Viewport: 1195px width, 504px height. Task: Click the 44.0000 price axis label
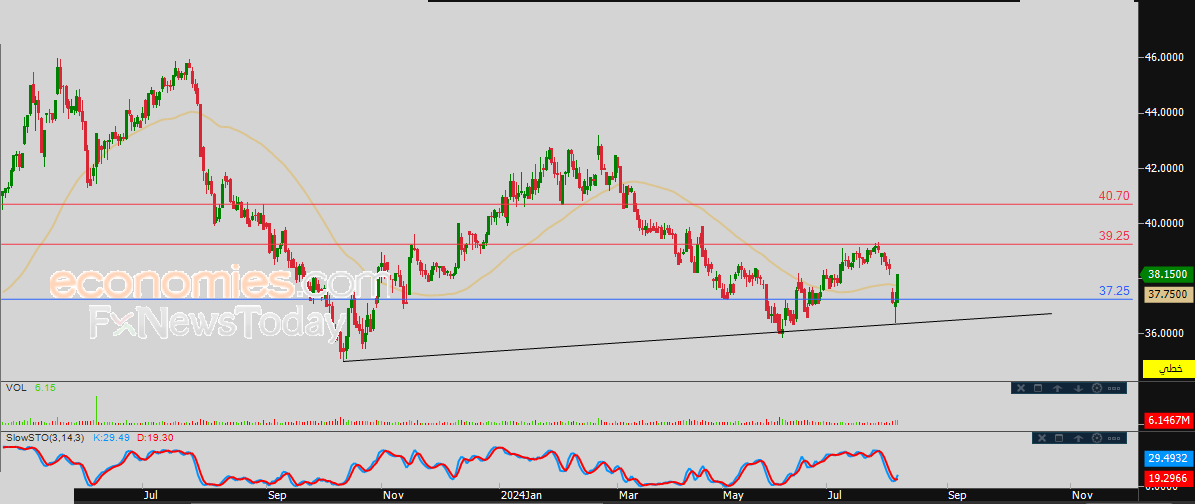tap(1166, 113)
